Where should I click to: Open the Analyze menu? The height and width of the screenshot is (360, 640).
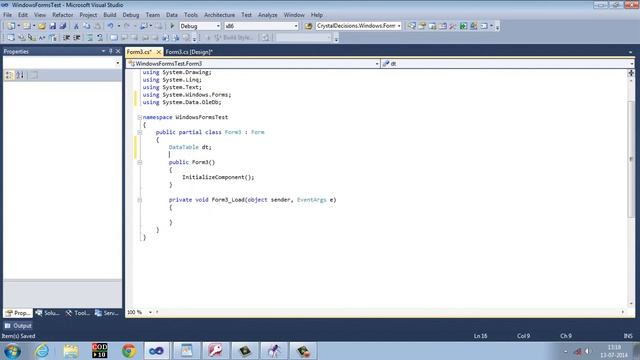(x=267, y=15)
